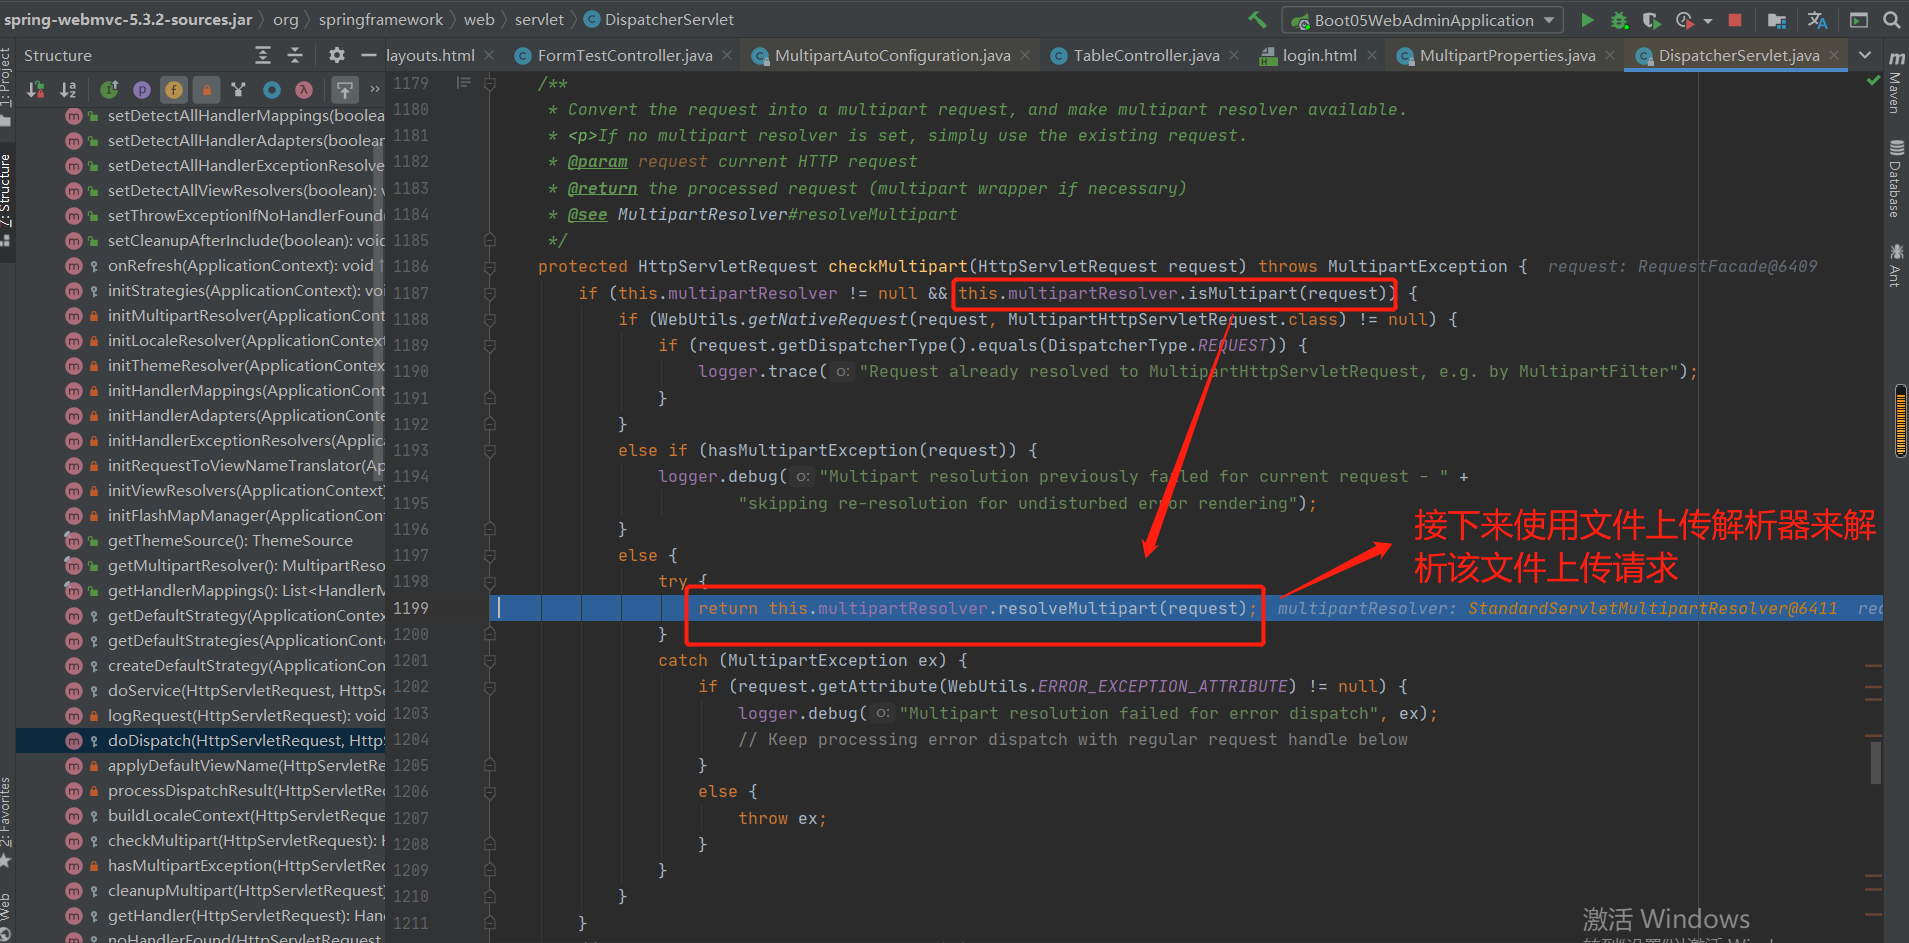
Task: Toggle Group Methods by Defining Type
Action: tap(238, 90)
